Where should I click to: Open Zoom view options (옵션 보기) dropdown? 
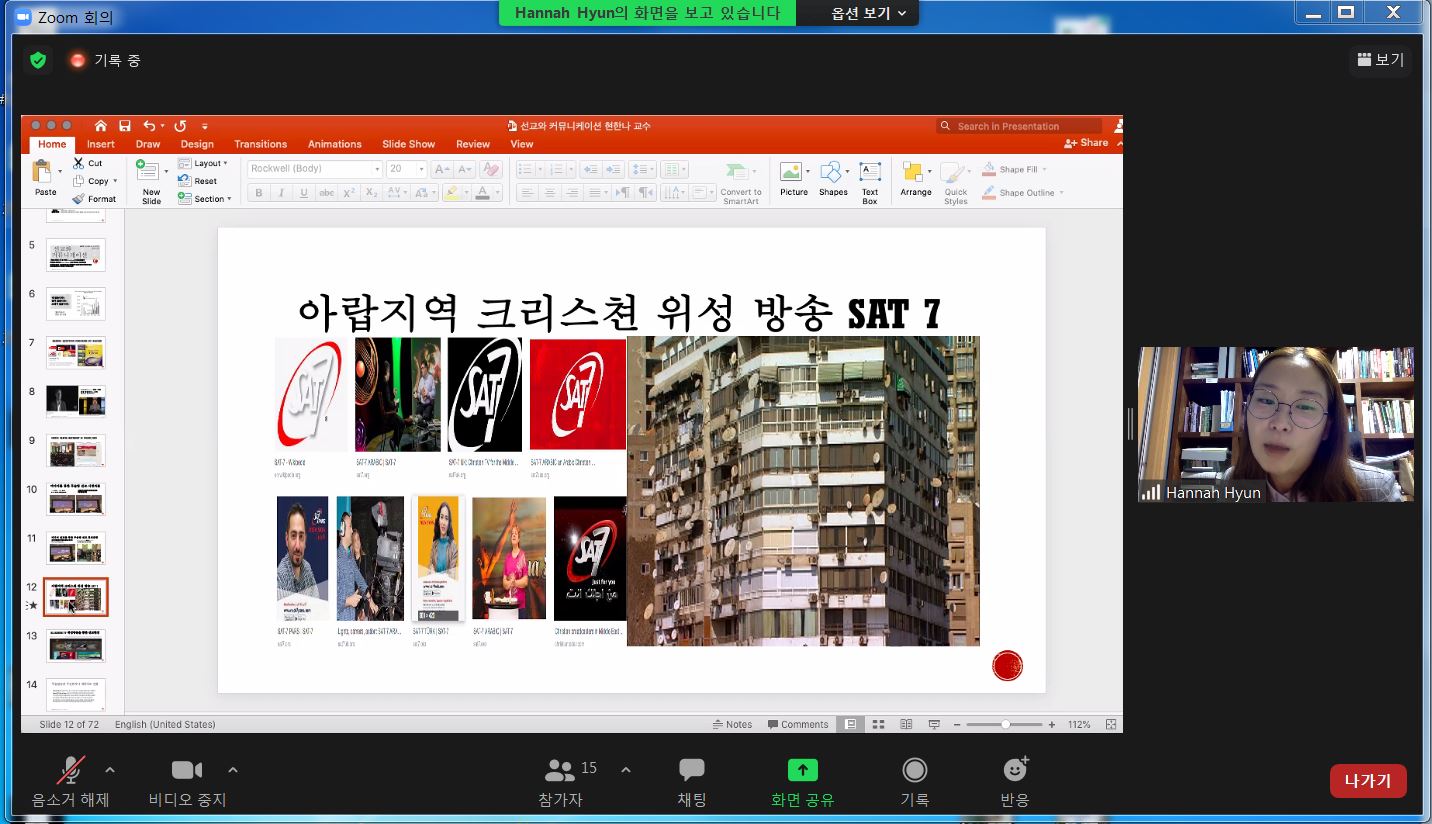click(869, 13)
